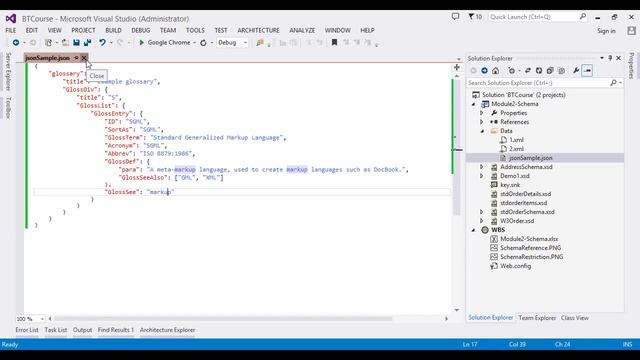
Task: Open the Properties side panel tab
Action: click(x=631, y=66)
